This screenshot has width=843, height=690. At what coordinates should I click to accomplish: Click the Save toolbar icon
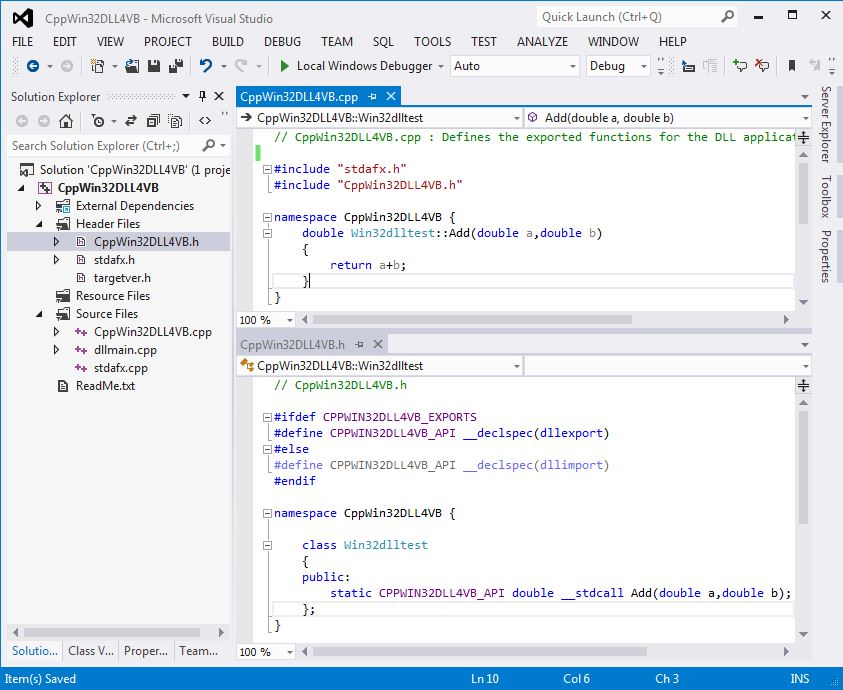click(154, 66)
